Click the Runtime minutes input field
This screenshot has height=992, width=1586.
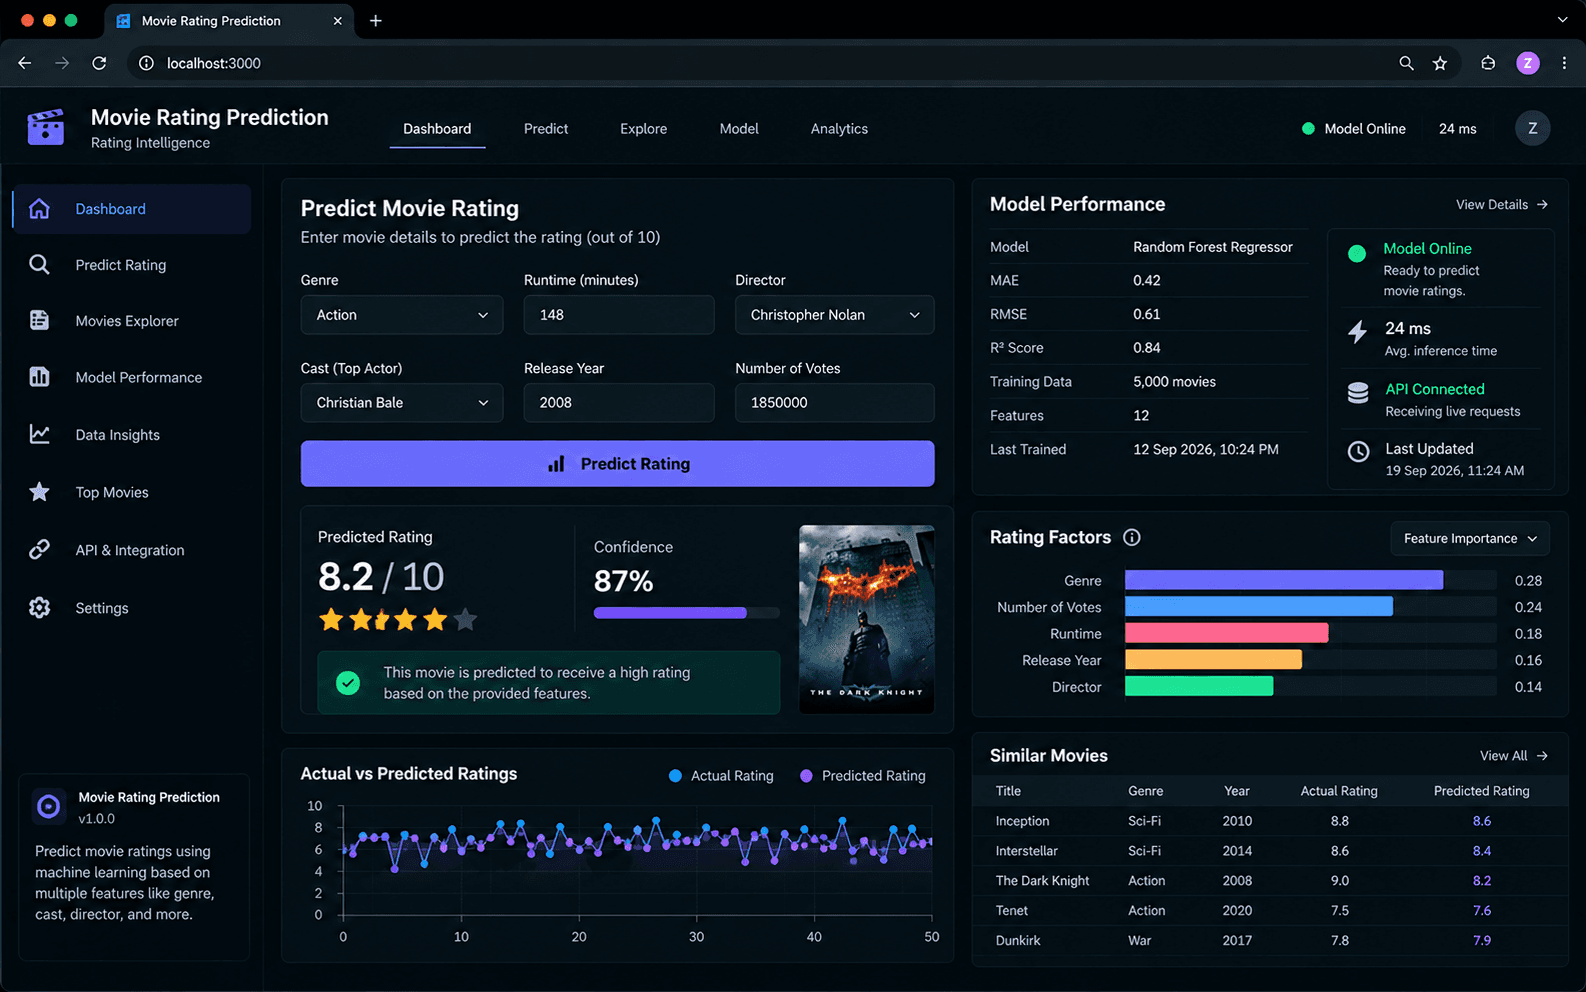click(619, 315)
